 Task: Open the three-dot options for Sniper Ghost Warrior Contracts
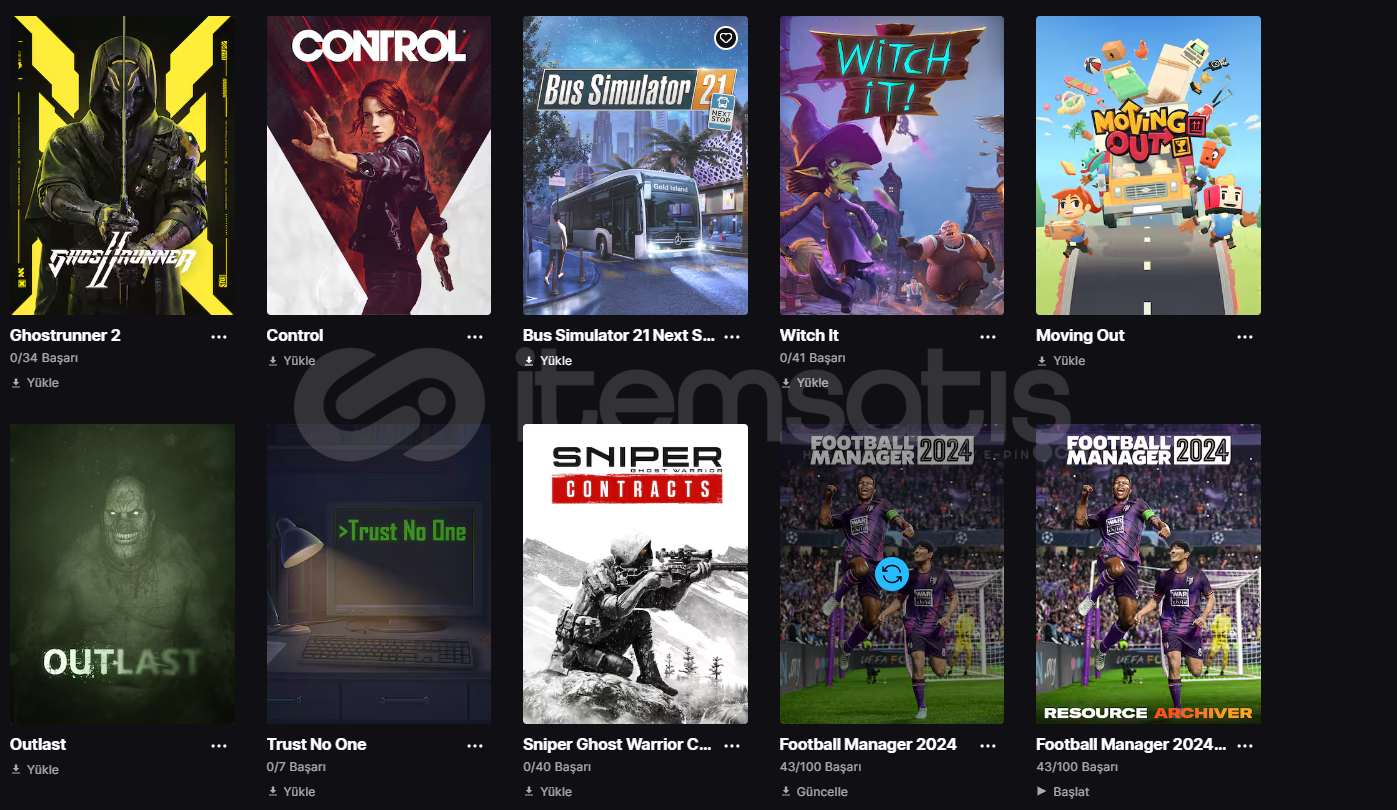click(x=732, y=745)
